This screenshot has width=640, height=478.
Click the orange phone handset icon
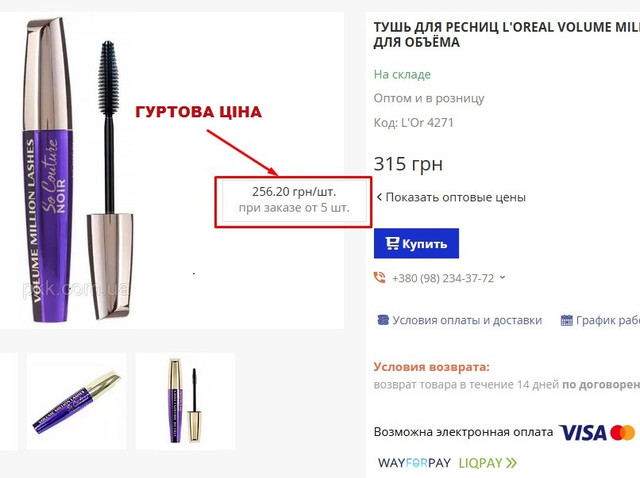tap(380, 278)
